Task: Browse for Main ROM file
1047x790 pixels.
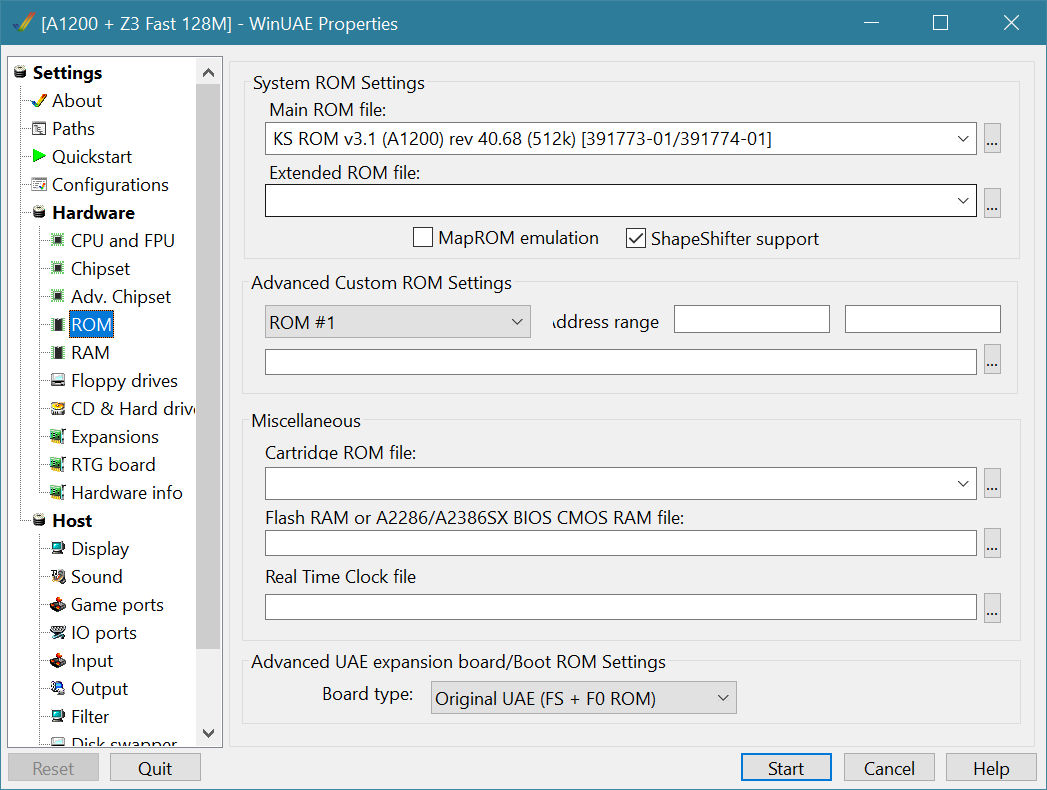Action: (x=992, y=139)
